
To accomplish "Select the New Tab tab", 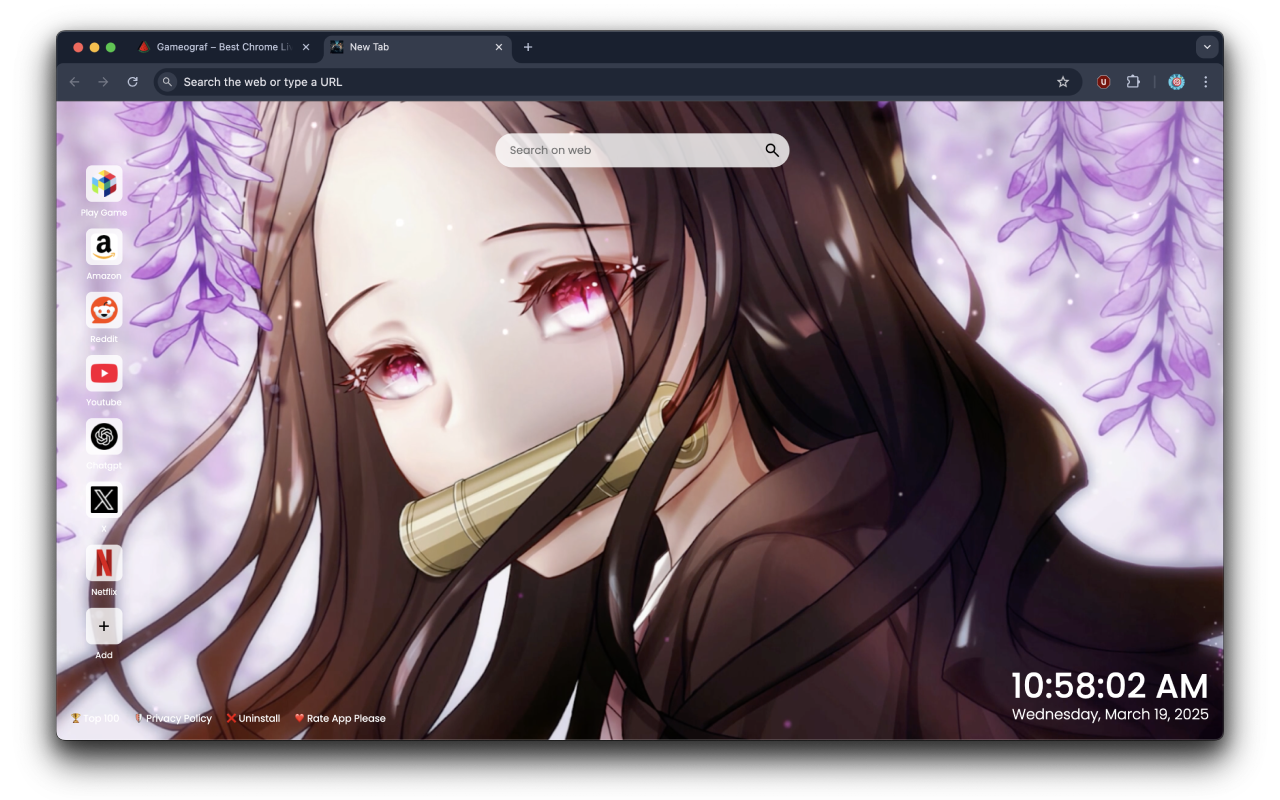I will click(400, 46).
